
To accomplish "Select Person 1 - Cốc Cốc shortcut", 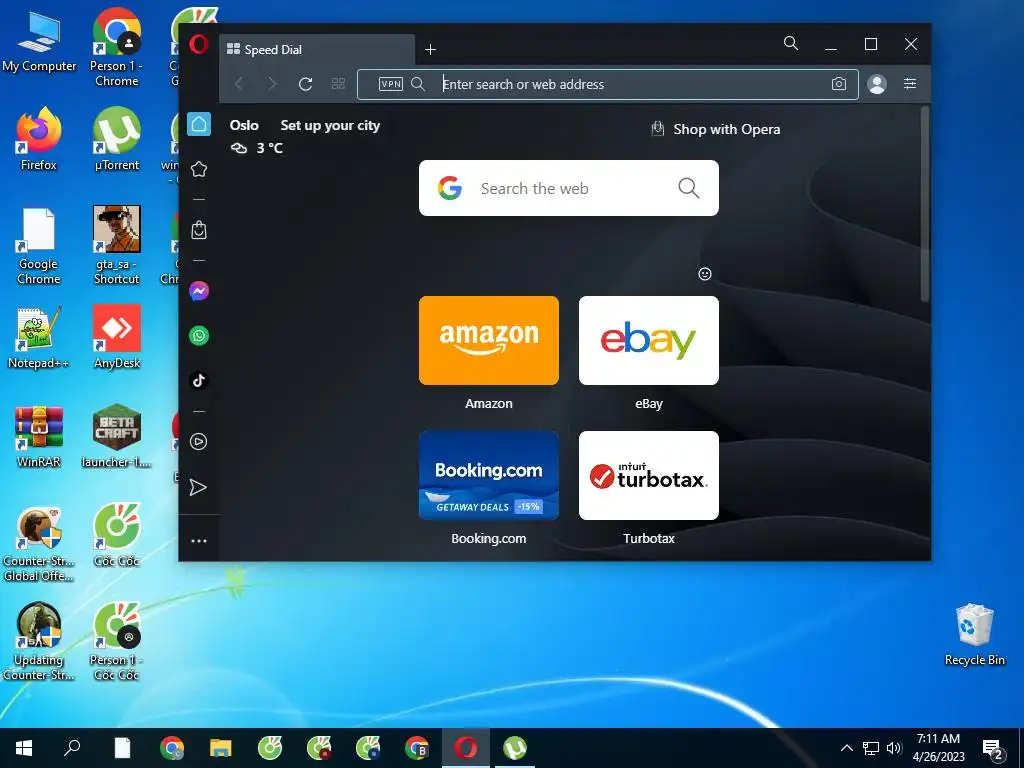I will coord(116,642).
